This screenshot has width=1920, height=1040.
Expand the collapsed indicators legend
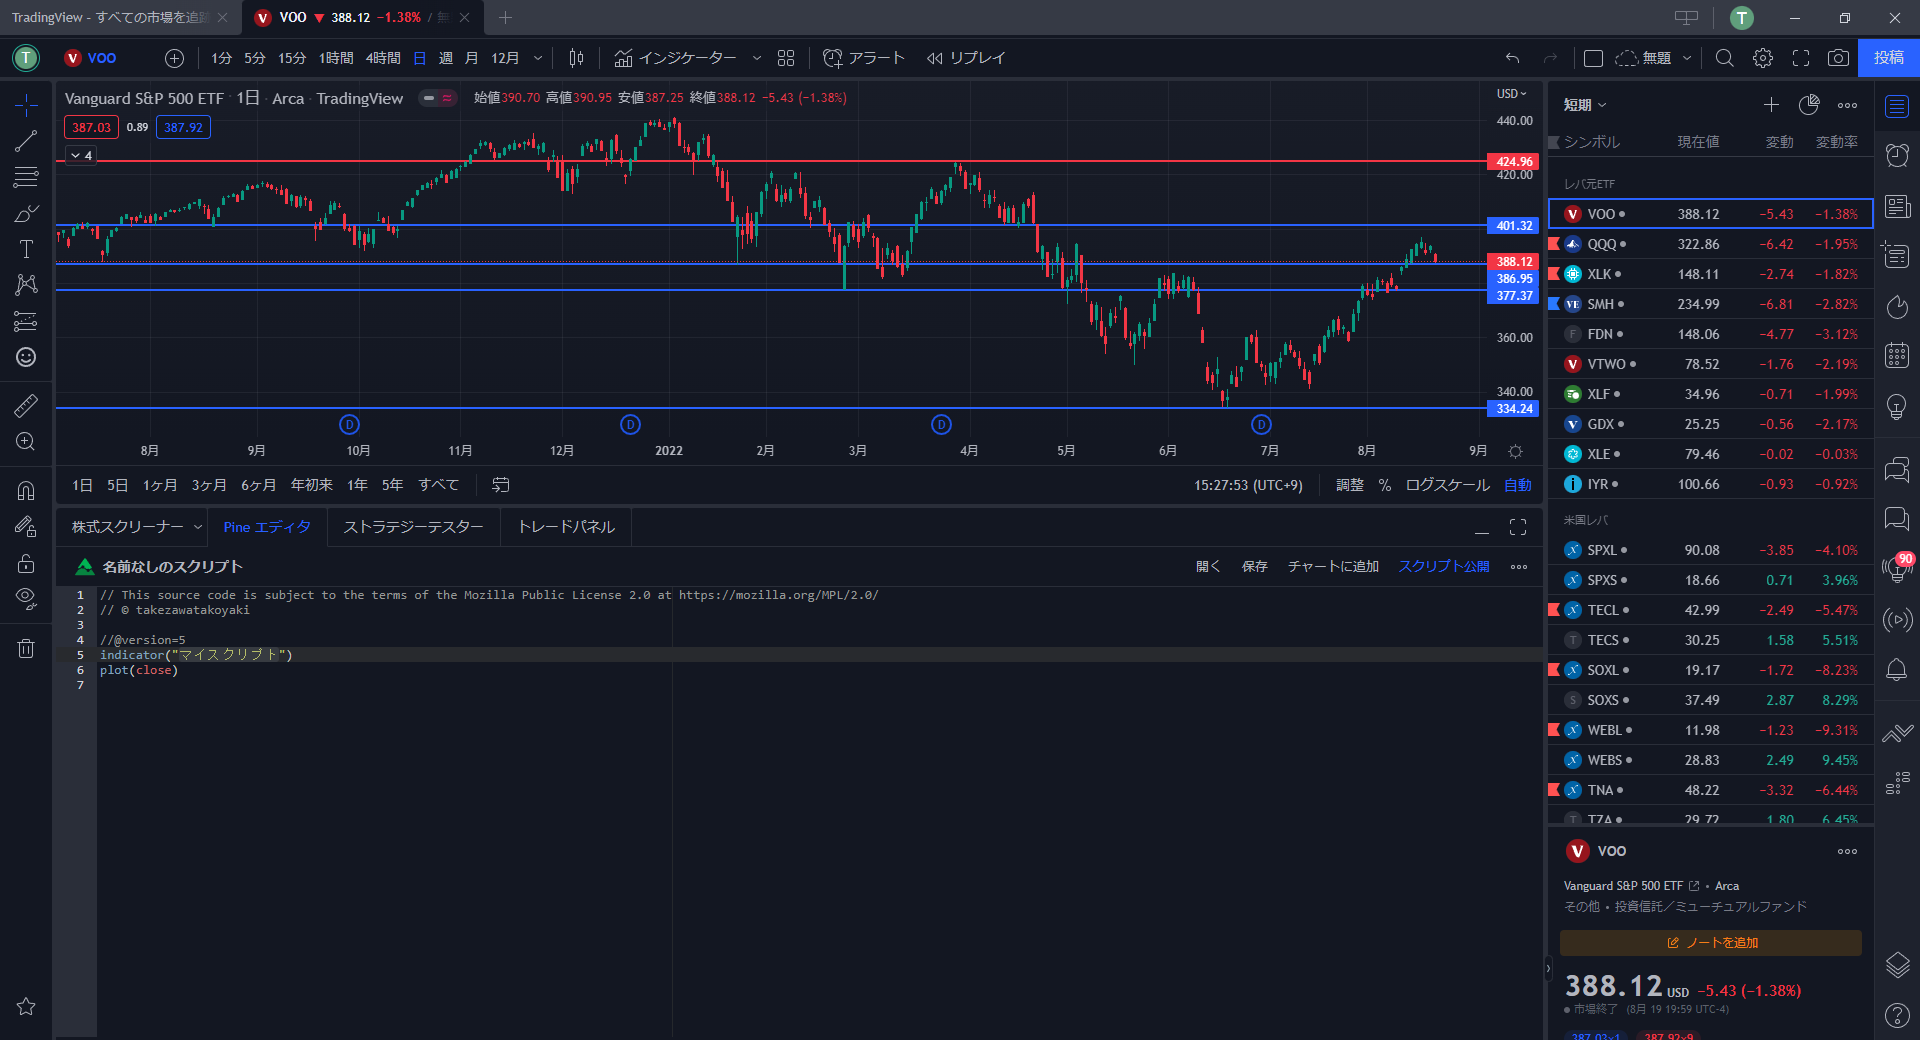pos(81,155)
